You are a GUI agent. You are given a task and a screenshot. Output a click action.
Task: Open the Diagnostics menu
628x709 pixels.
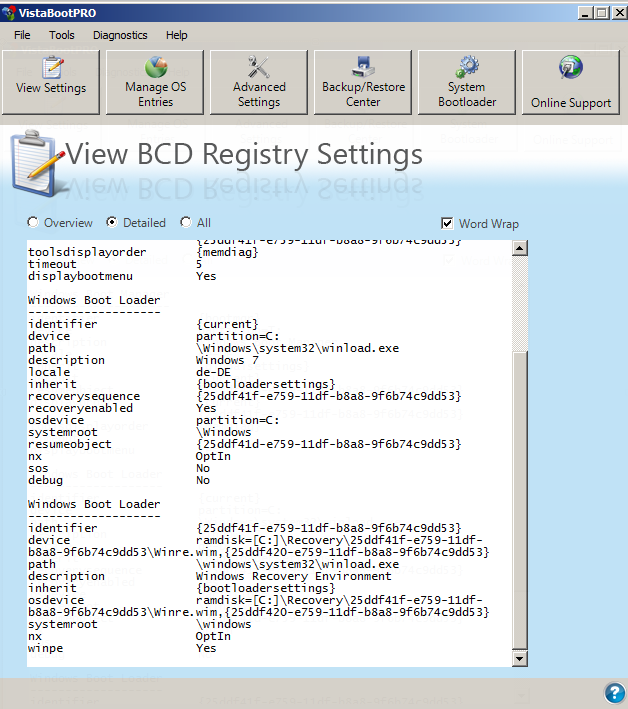pos(120,35)
